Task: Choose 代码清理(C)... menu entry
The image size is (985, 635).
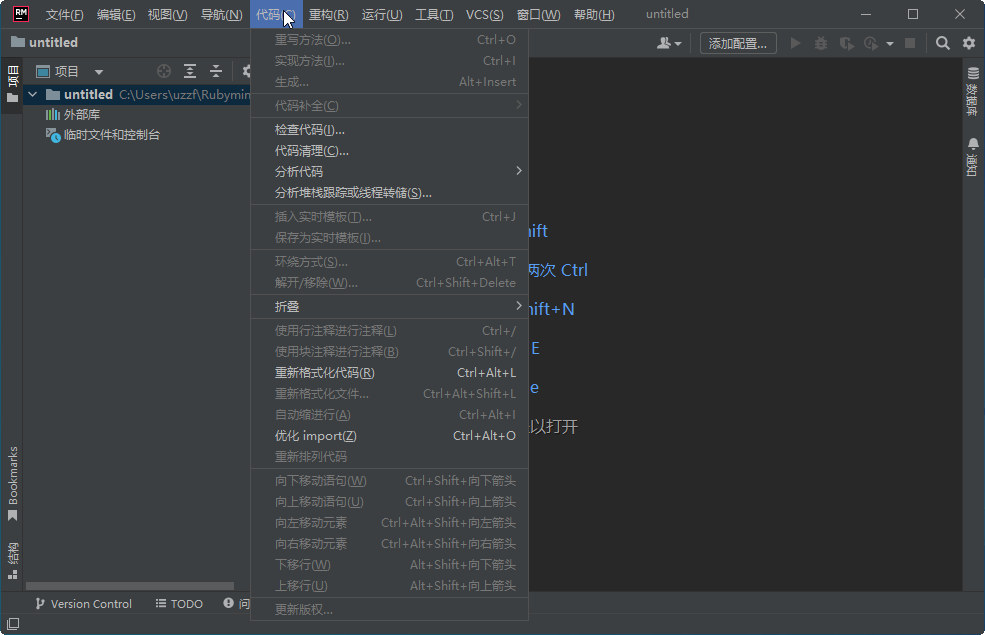Action: pos(389,151)
